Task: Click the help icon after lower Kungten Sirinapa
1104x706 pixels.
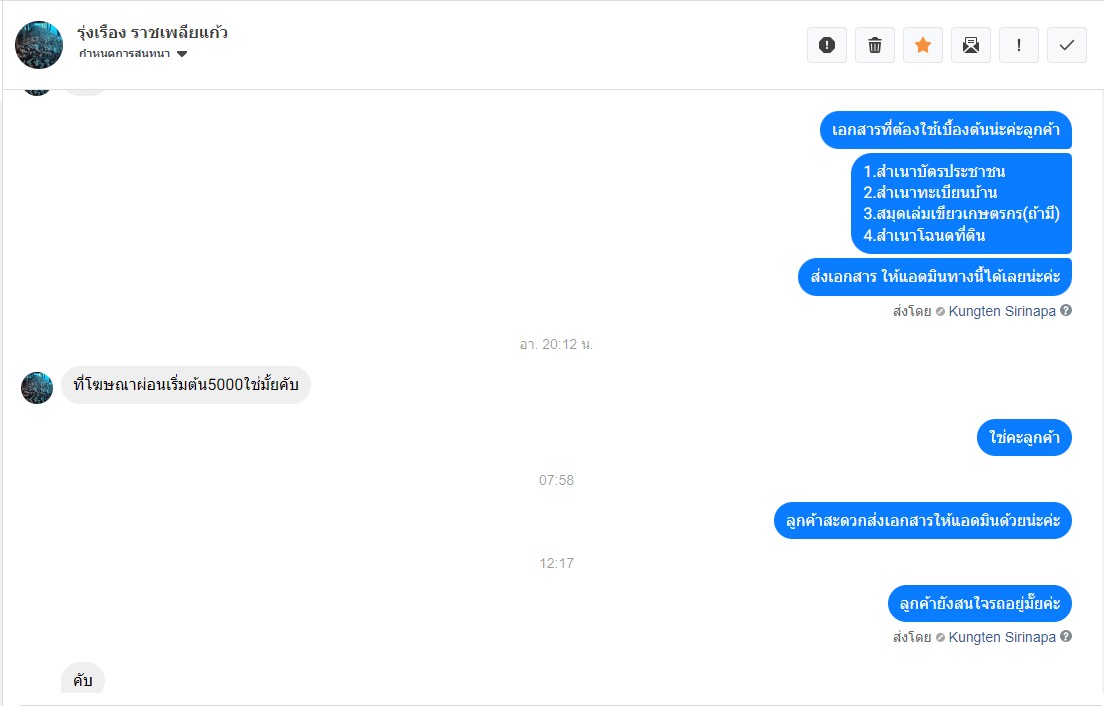Action: click(1066, 636)
